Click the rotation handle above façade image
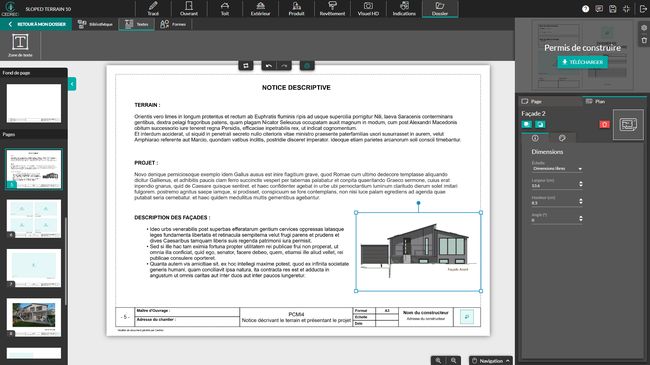 [418, 203]
